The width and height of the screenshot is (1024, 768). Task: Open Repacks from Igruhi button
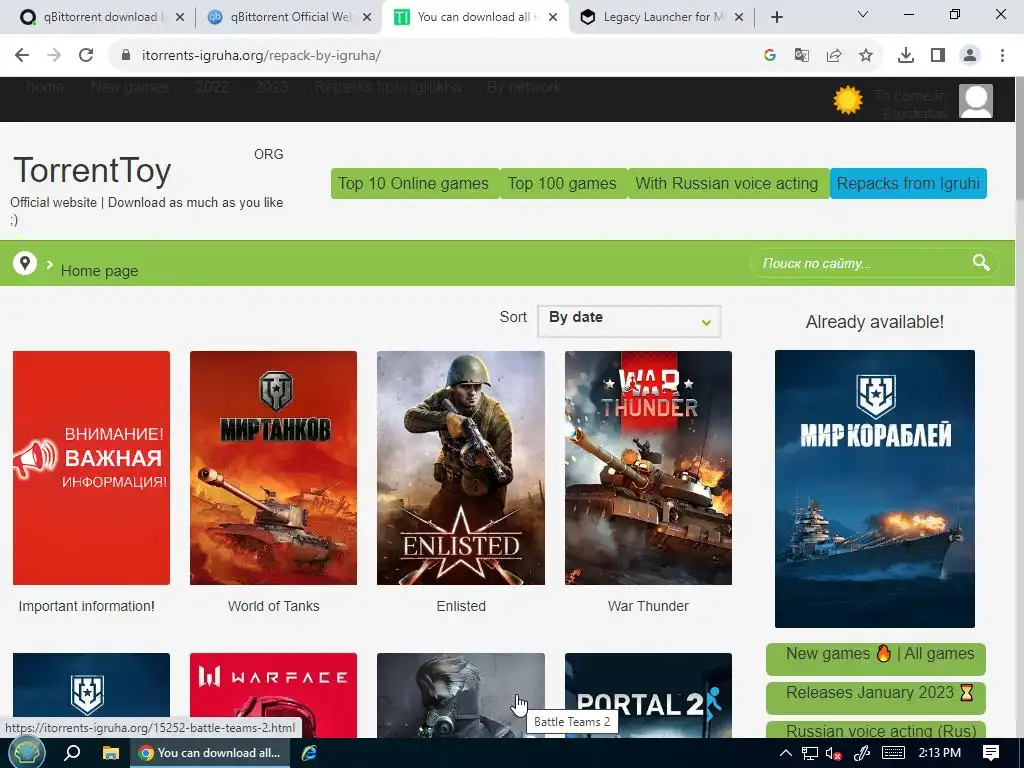pos(908,184)
